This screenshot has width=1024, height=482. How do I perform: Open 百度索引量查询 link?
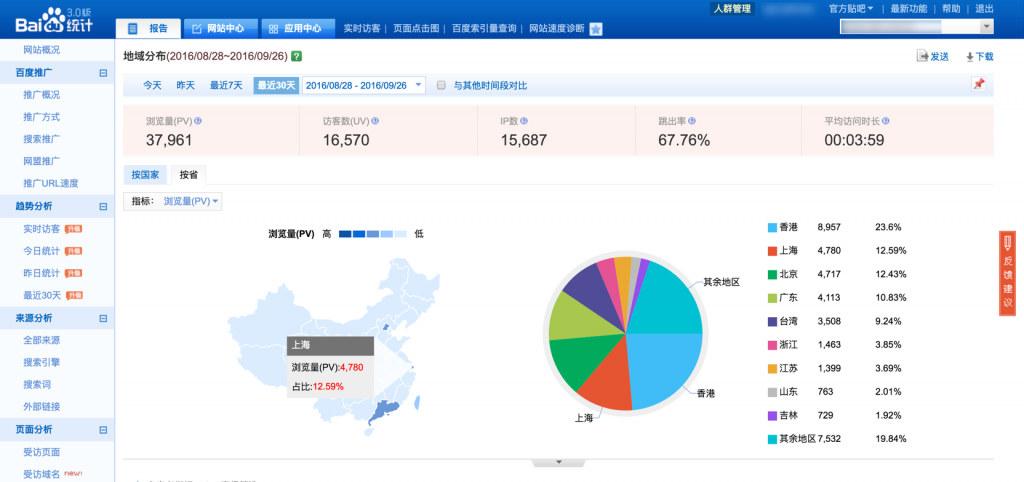(x=484, y=29)
